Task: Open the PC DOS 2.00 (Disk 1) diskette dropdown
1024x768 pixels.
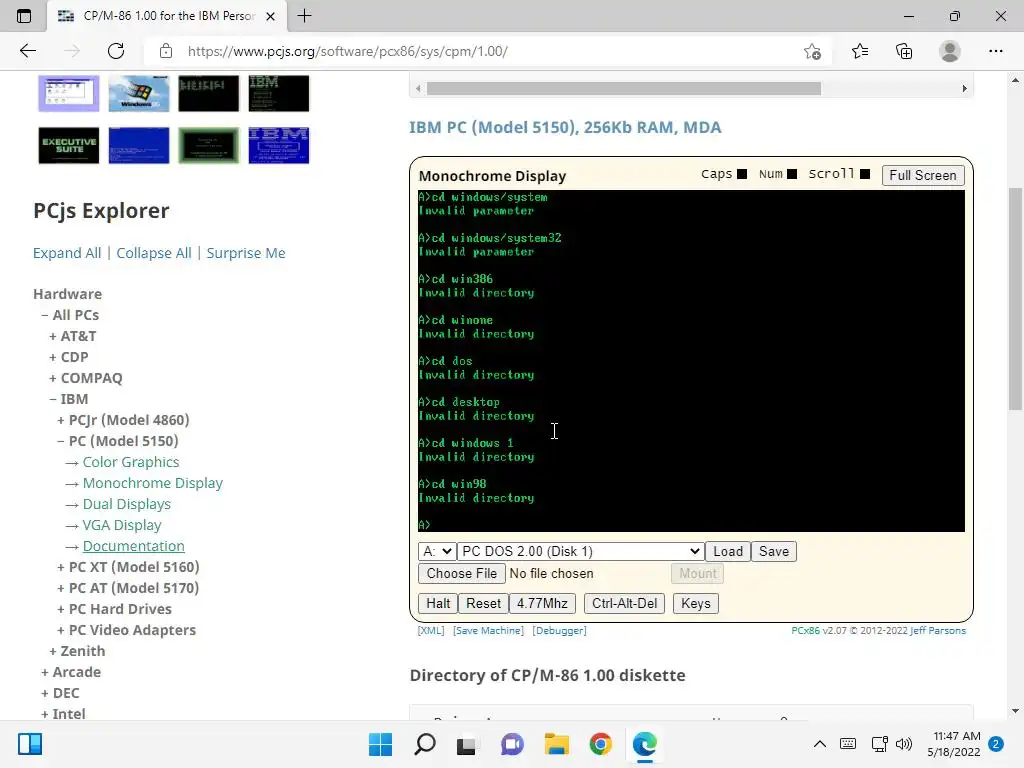Action: [581, 551]
